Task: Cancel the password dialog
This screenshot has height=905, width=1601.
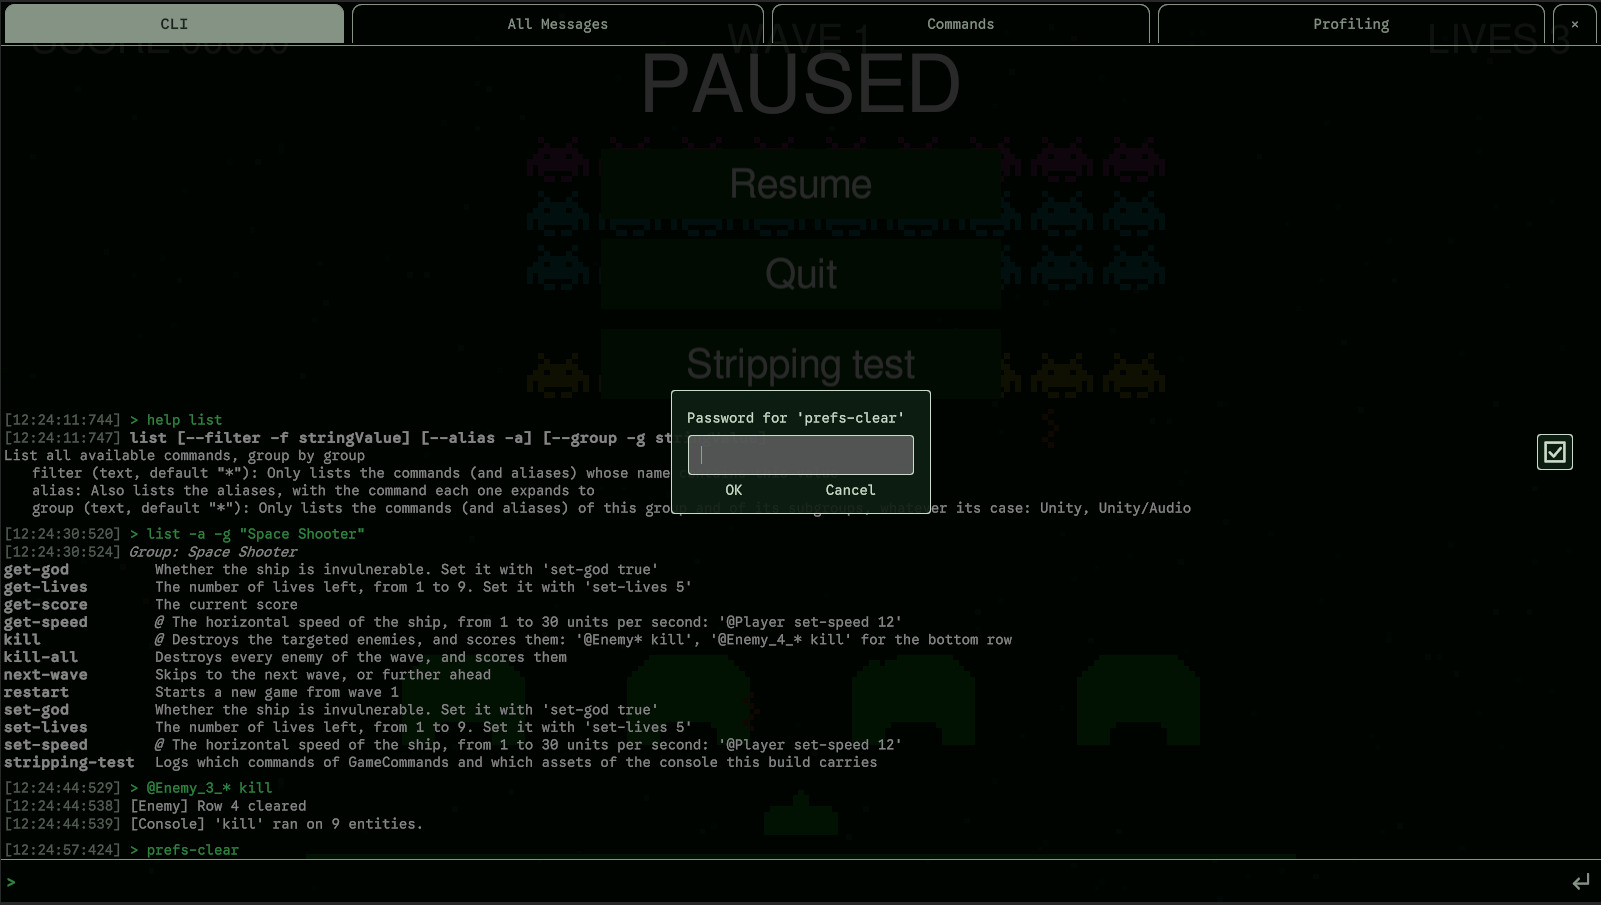Action: [x=850, y=490]
